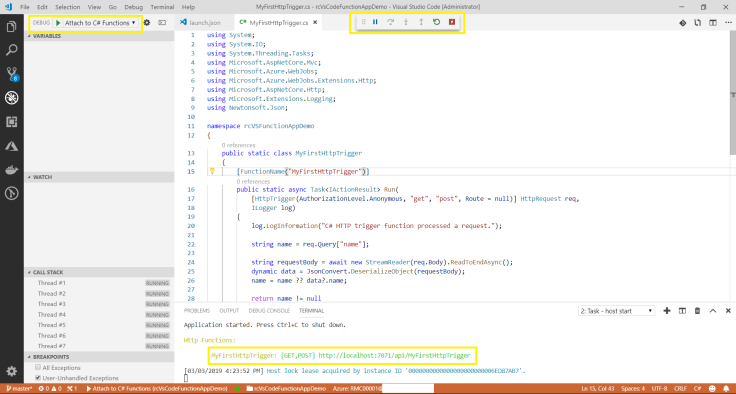Screen dimensions: 736x394
Task: Enable the All Exceptions breakpoint checkbox
Action: click(38, 368)
